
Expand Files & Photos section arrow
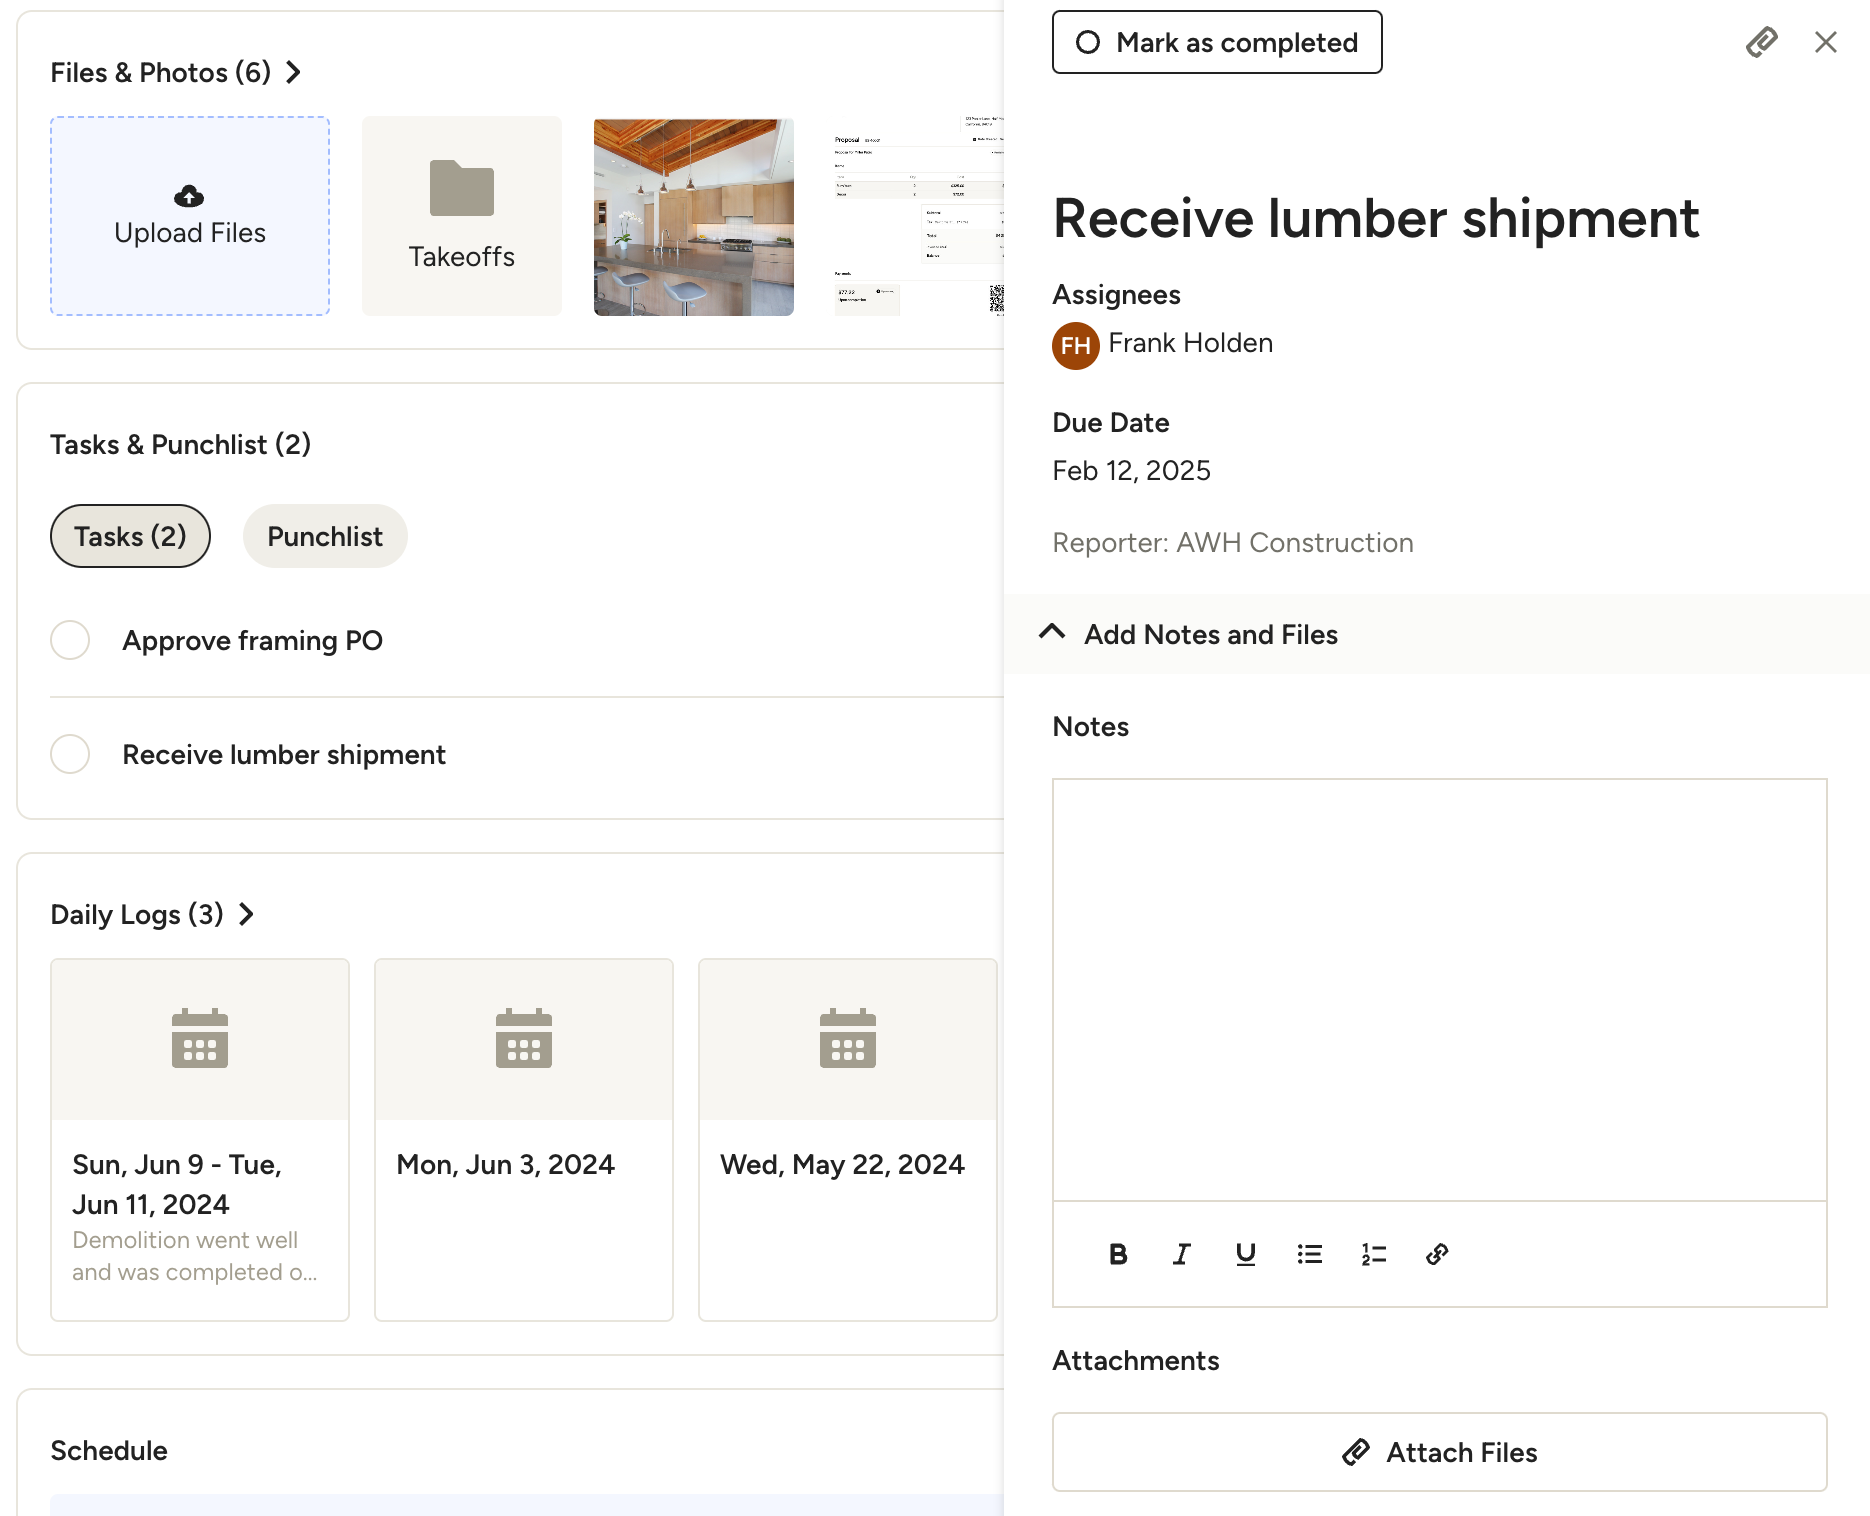pos(293,72)
